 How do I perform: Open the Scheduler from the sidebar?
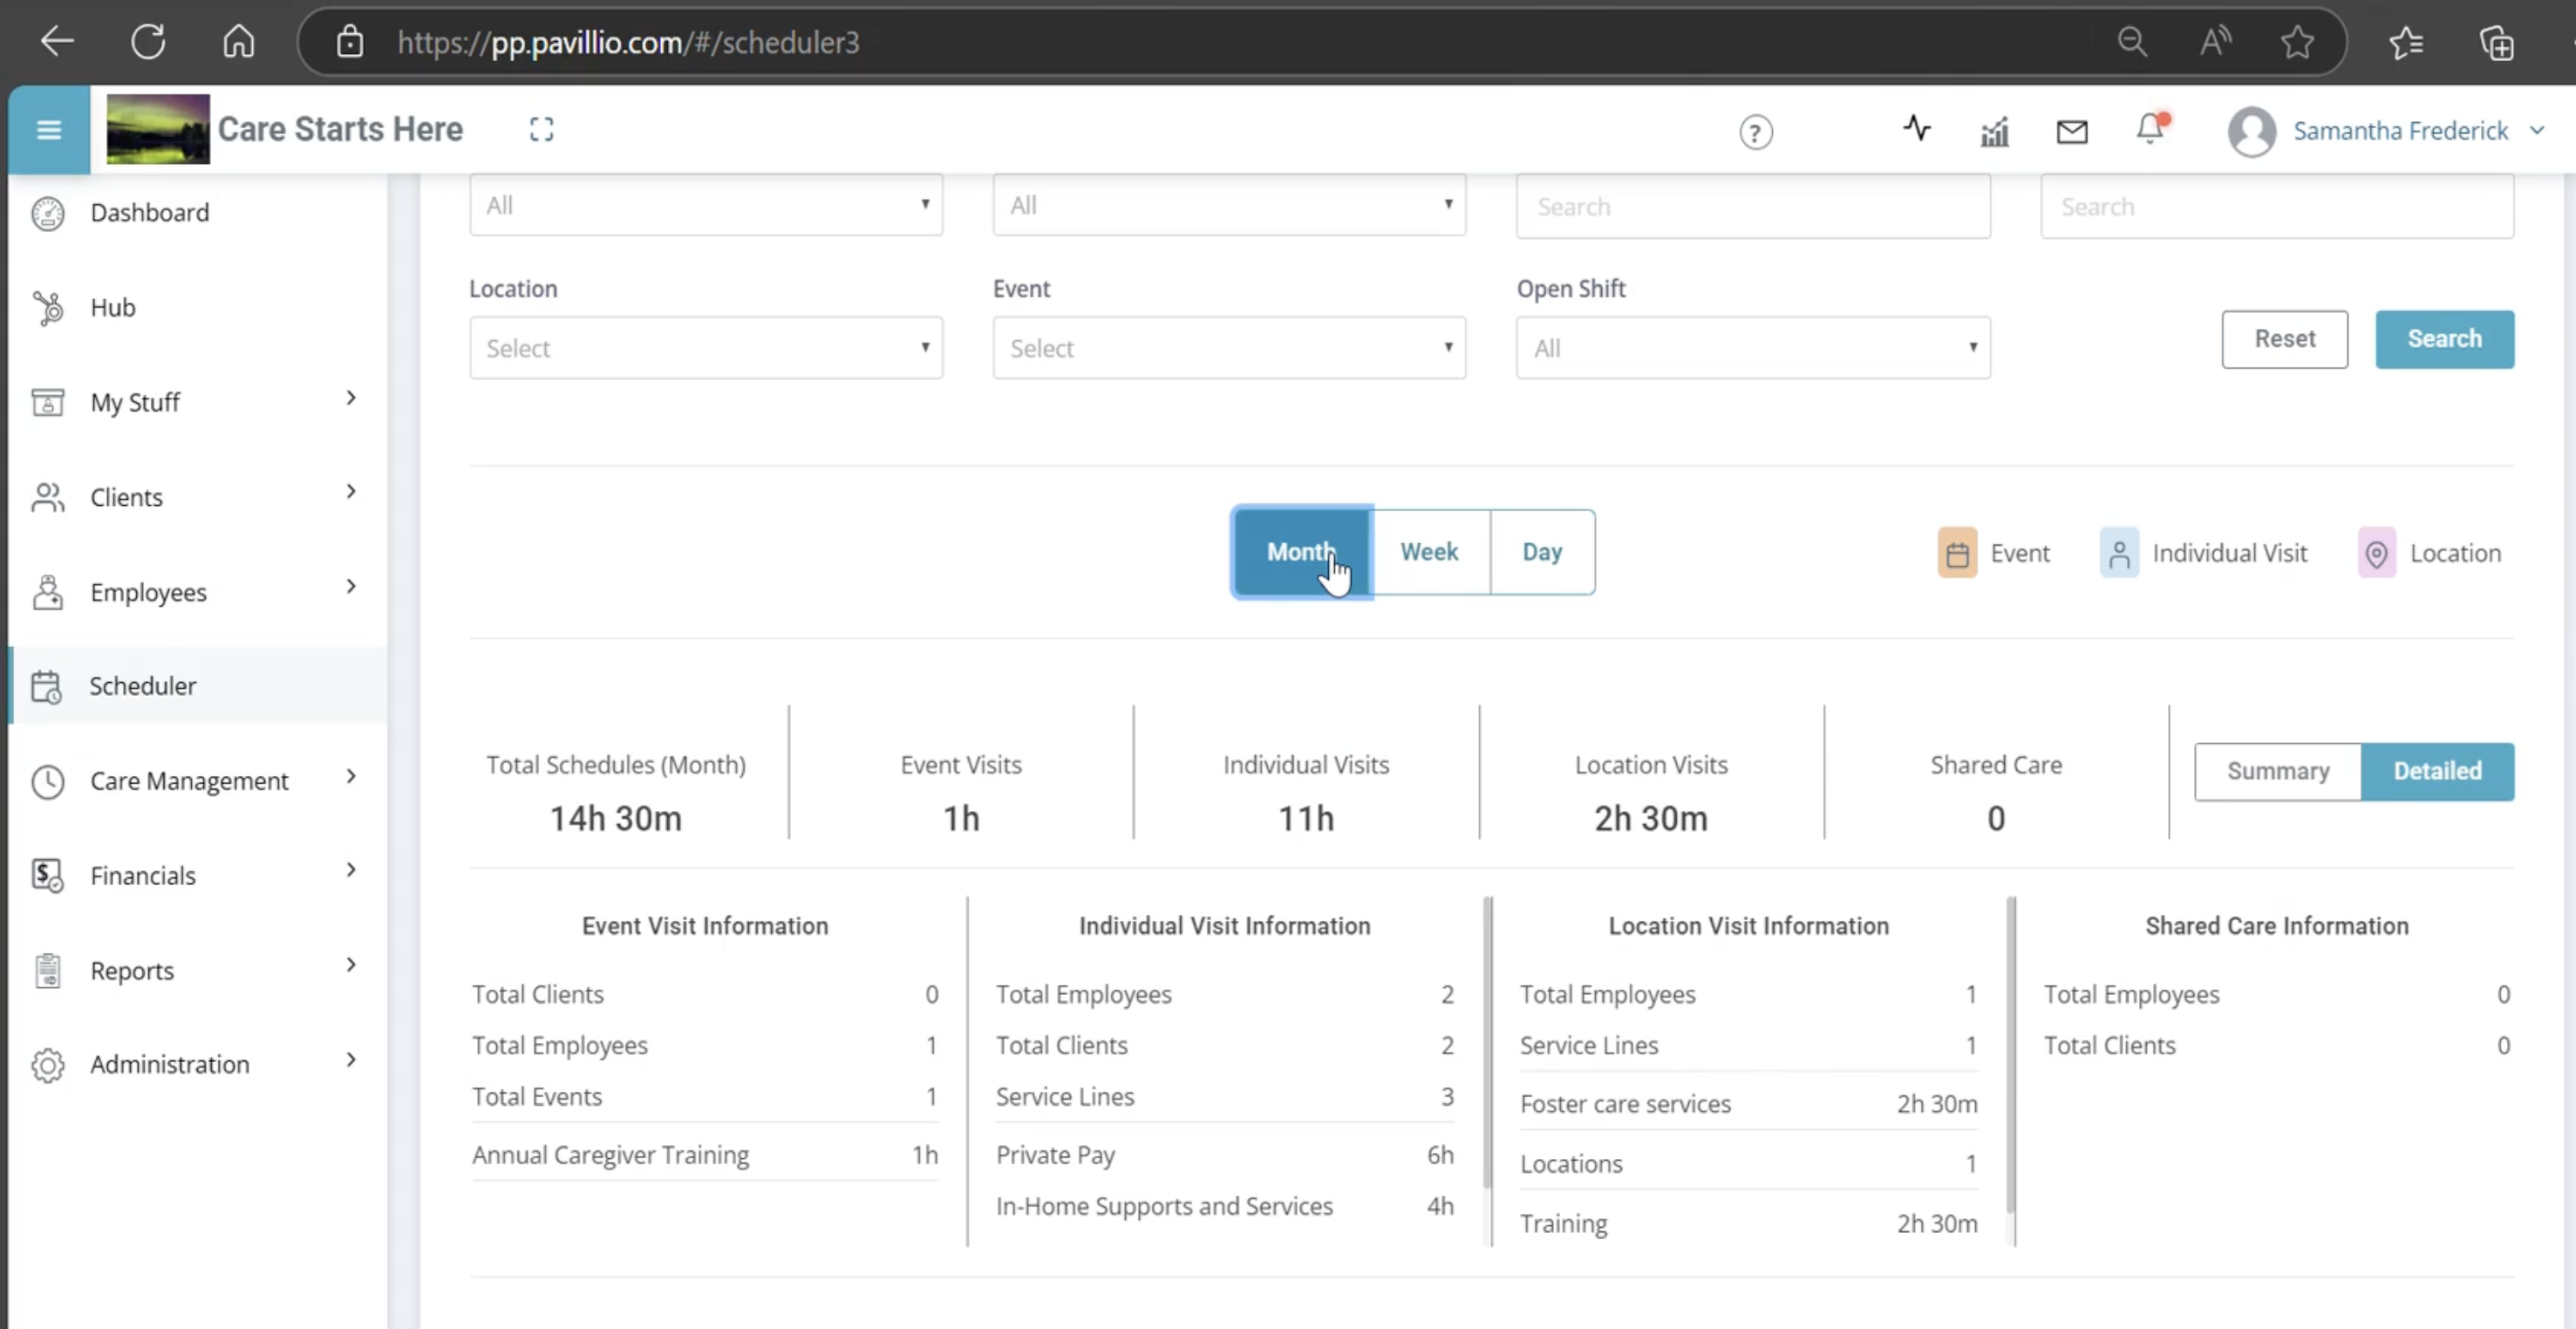click(x=142, y=686)
